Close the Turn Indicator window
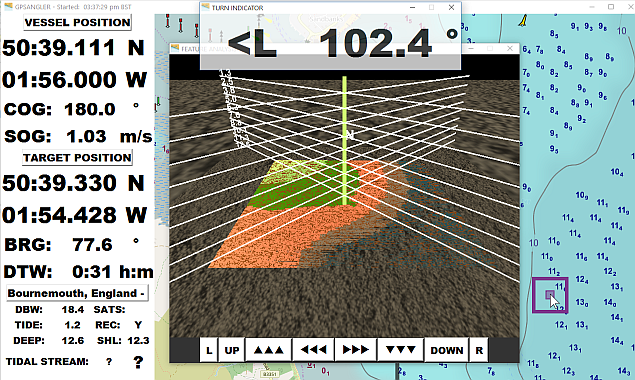Image resolution: width=635 pixels, height=380 pixels. pos(451,7)
